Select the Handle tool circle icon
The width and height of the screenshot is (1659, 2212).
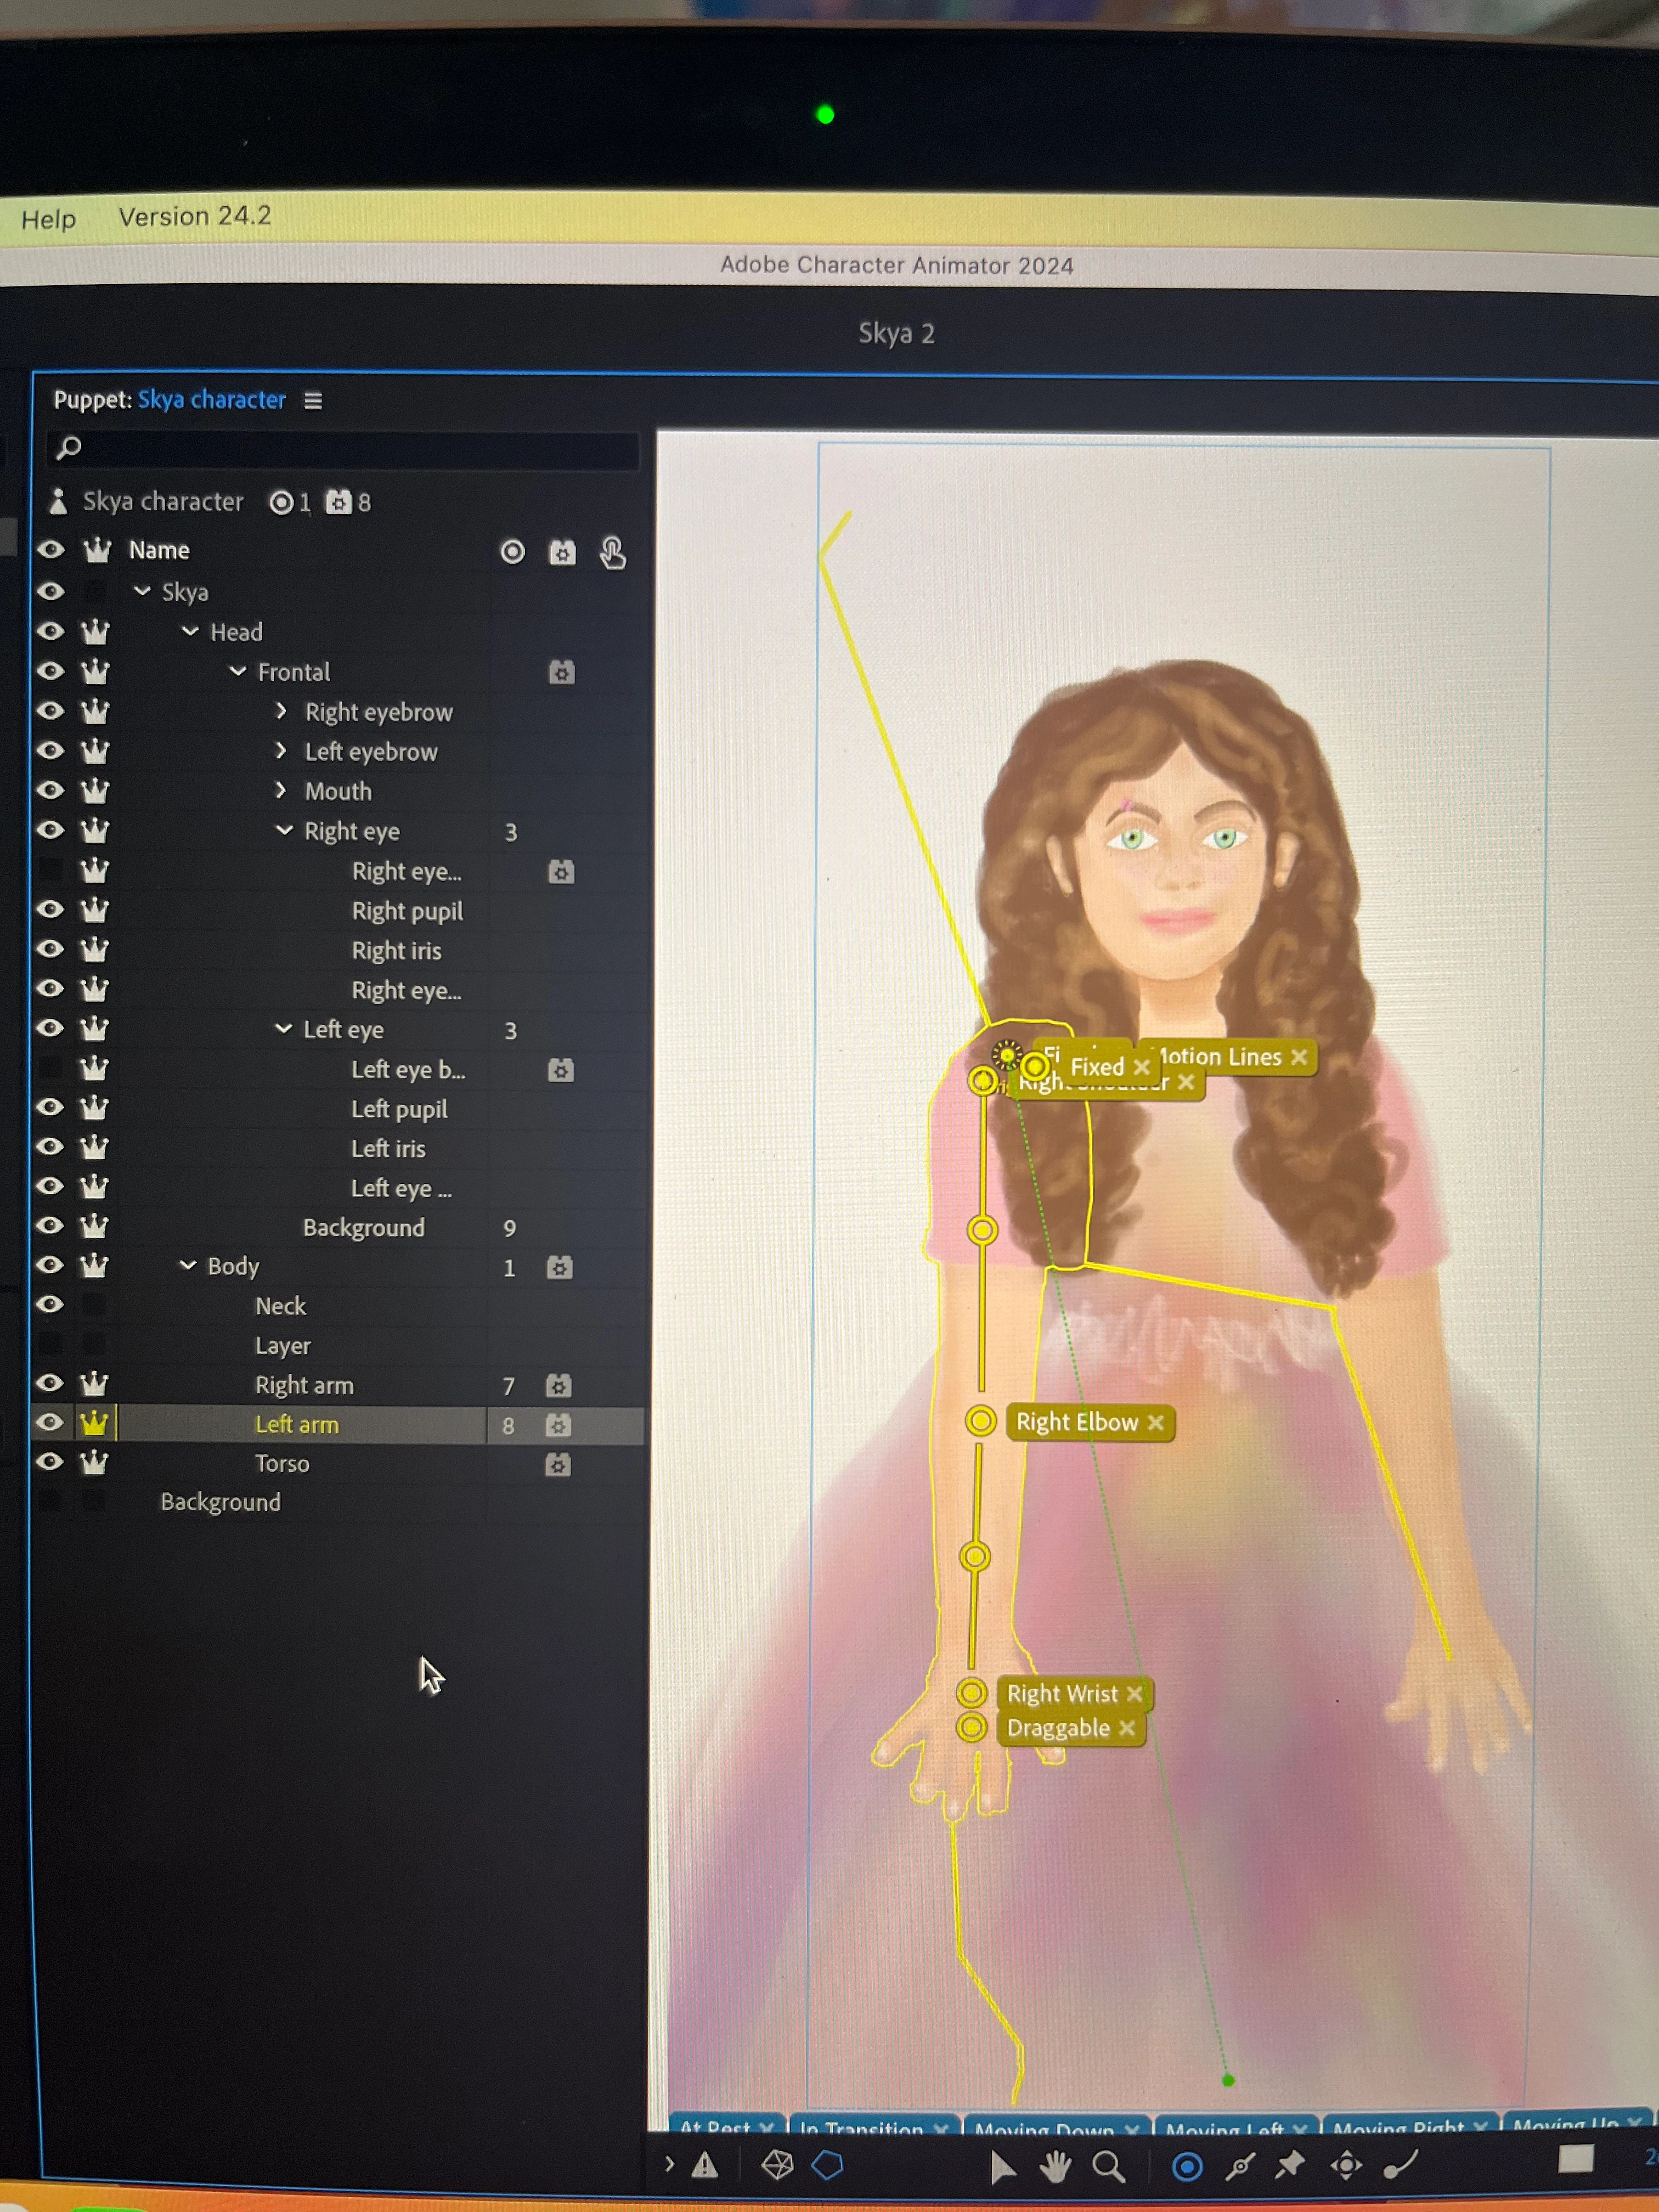[1187, 2167]
